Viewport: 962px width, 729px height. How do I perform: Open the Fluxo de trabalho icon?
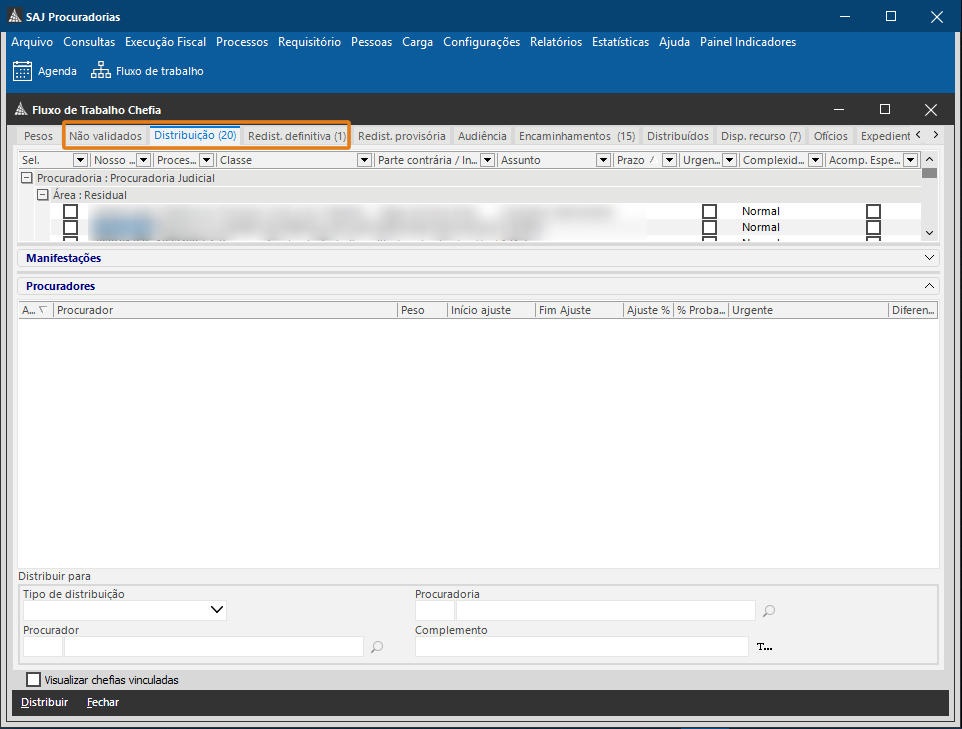(x=100, y=71)
